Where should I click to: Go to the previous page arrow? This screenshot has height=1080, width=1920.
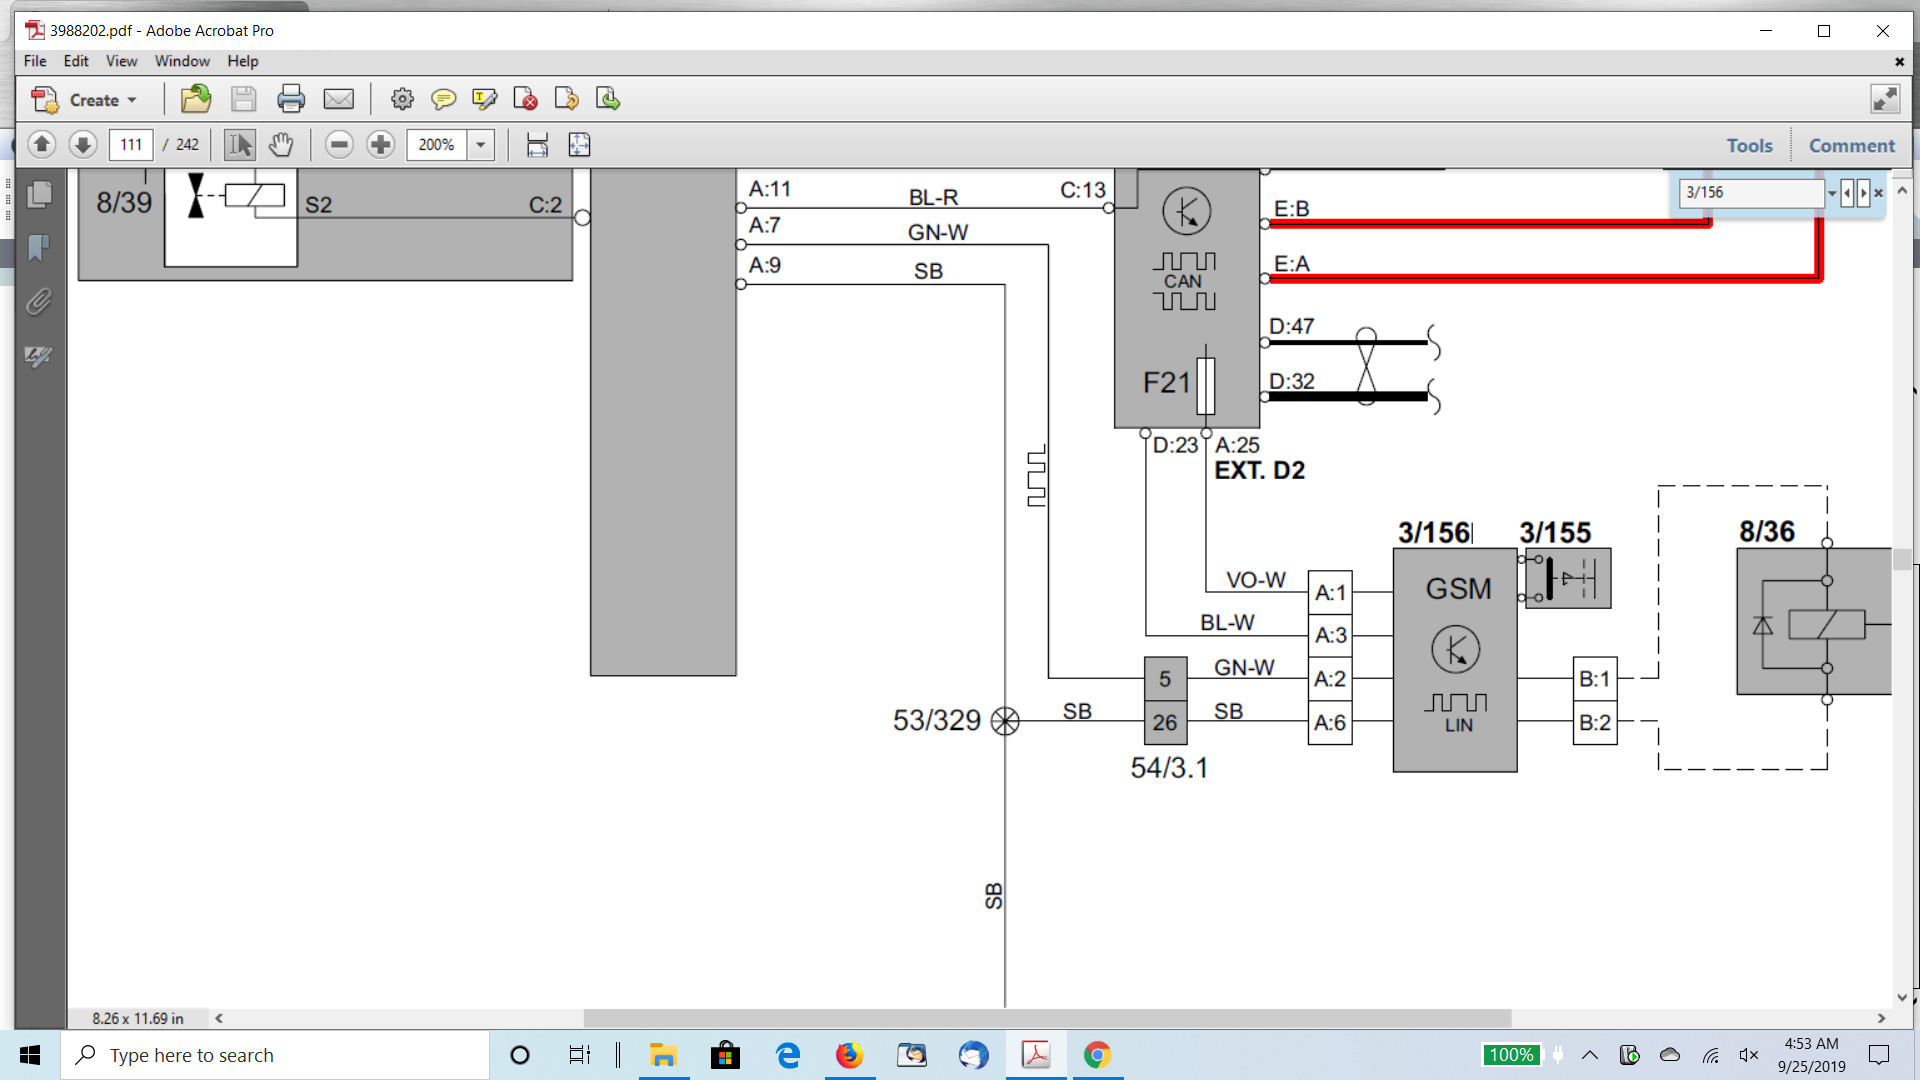pos(41,145)
